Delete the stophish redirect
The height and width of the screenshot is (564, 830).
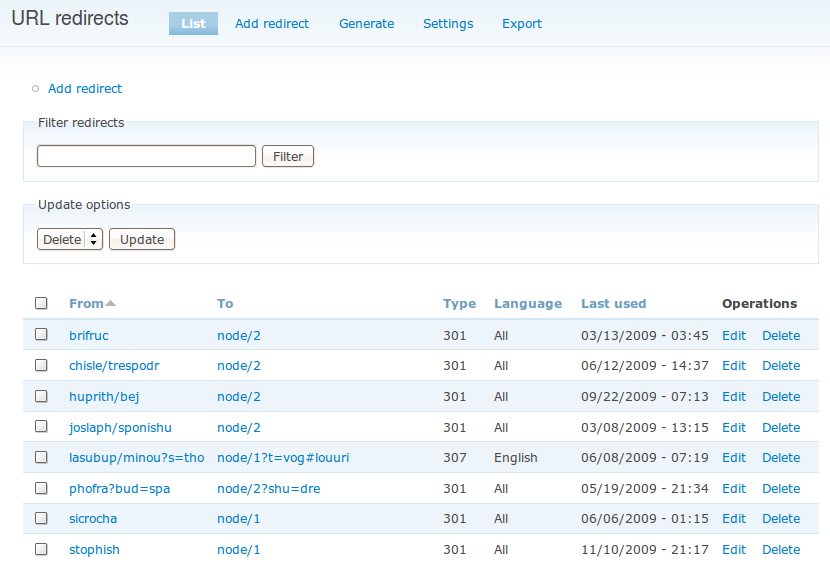pyautogui.click(x=781, y=550)
